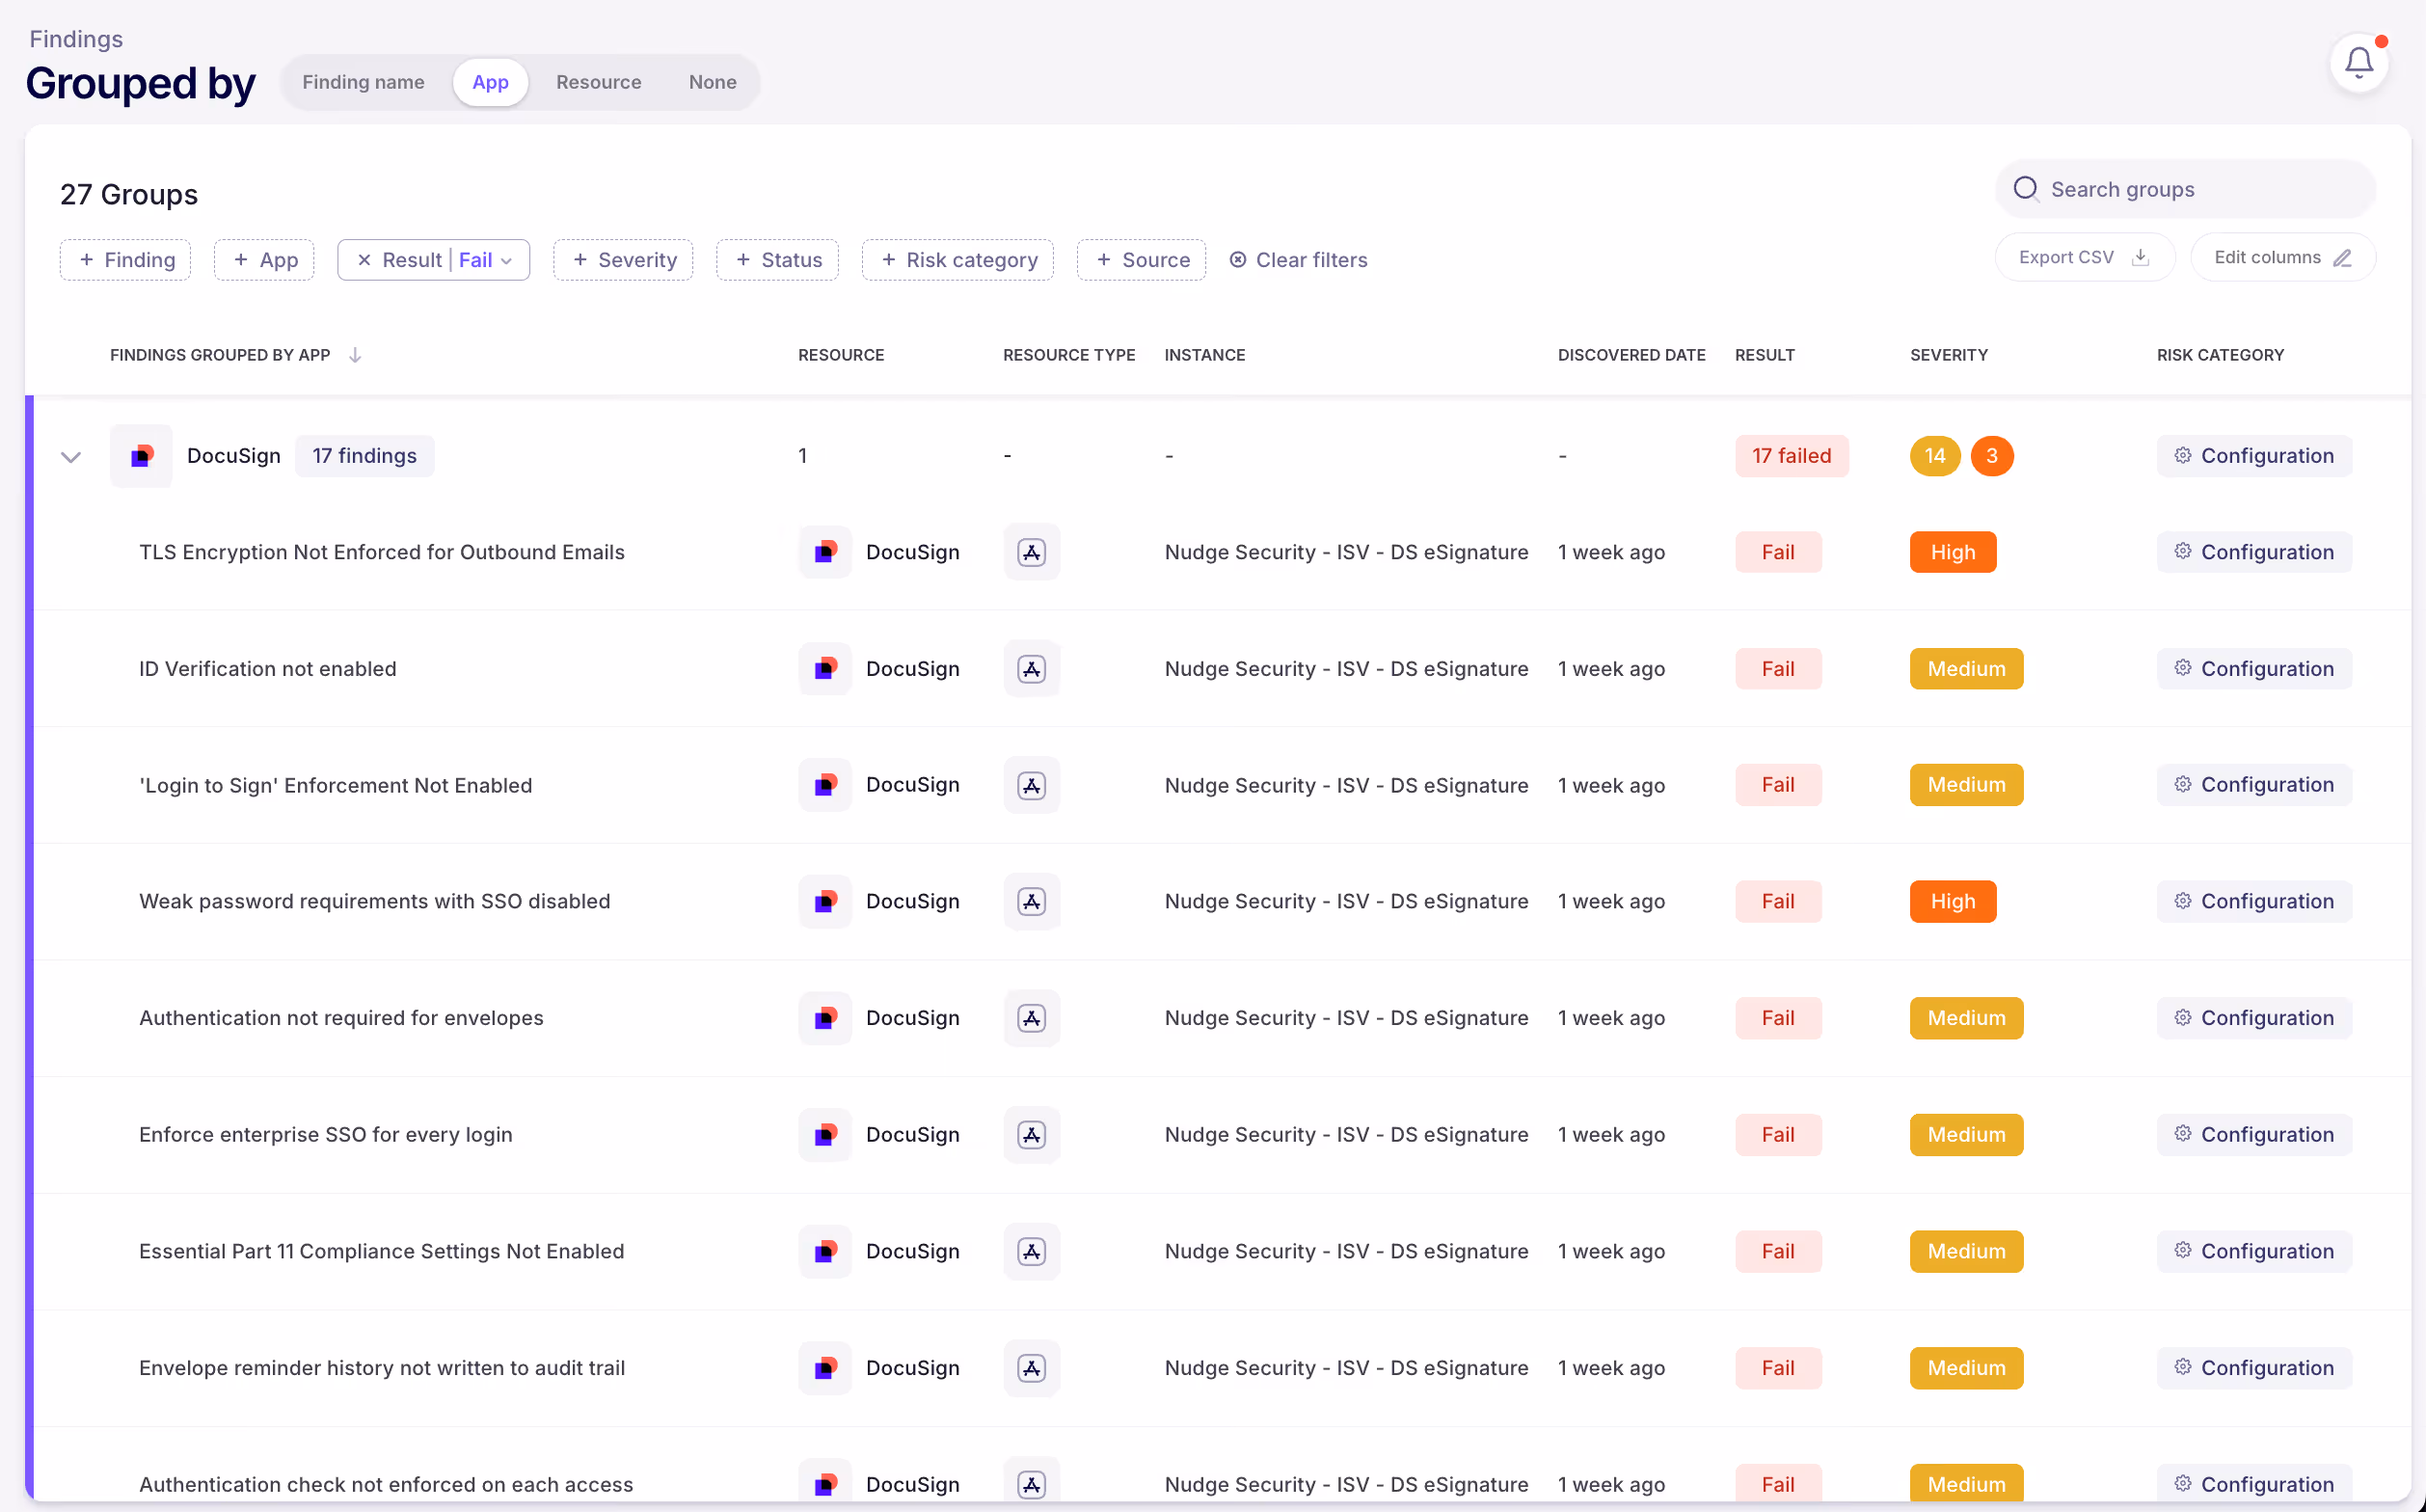
Task: Click the DocuSign icon in the group header
Action: [x=140, y=455]
